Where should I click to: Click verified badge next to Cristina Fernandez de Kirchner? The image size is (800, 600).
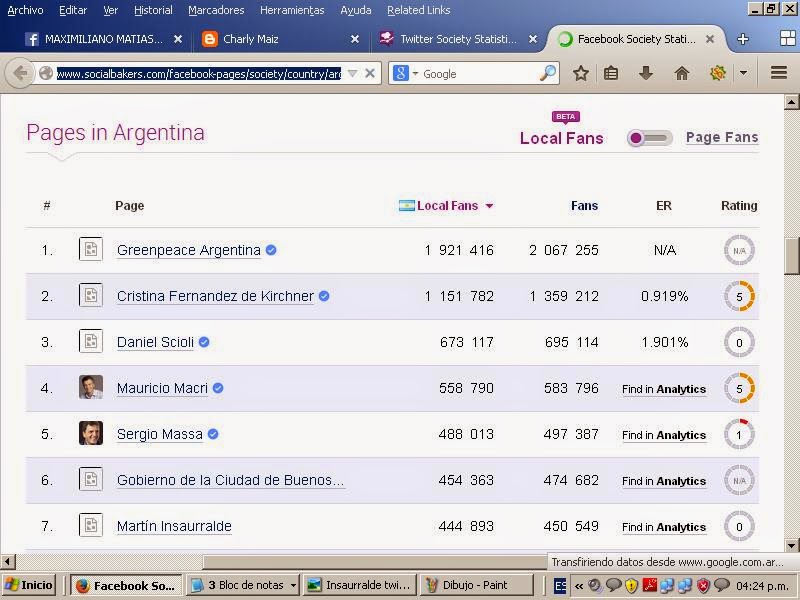coord(324,296)
